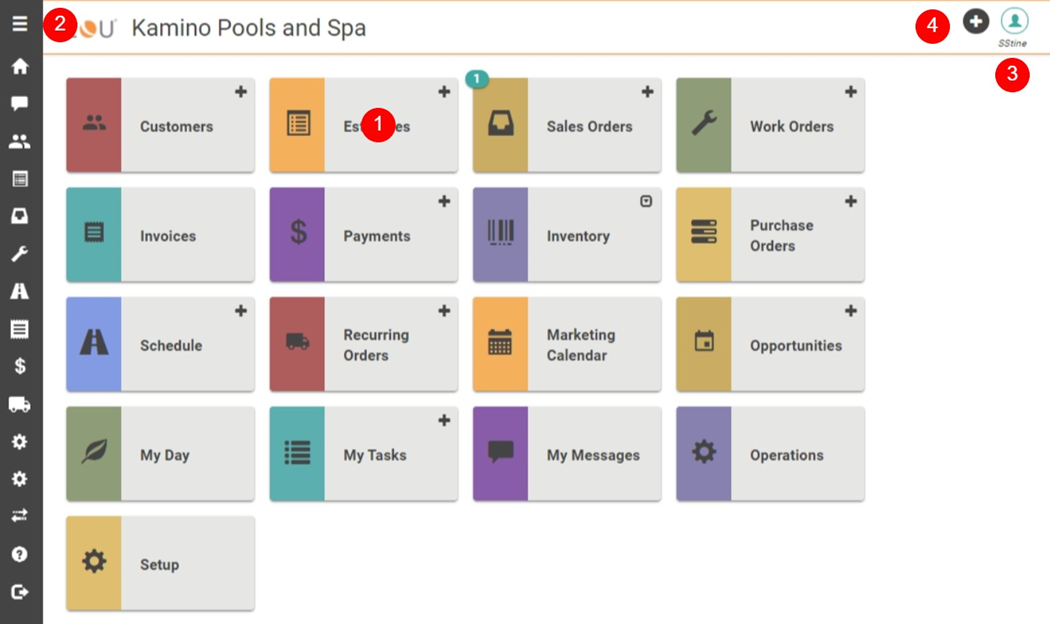Go to the Setup tile
Viewport: 1050px width, 624px height.
(160, 564)
